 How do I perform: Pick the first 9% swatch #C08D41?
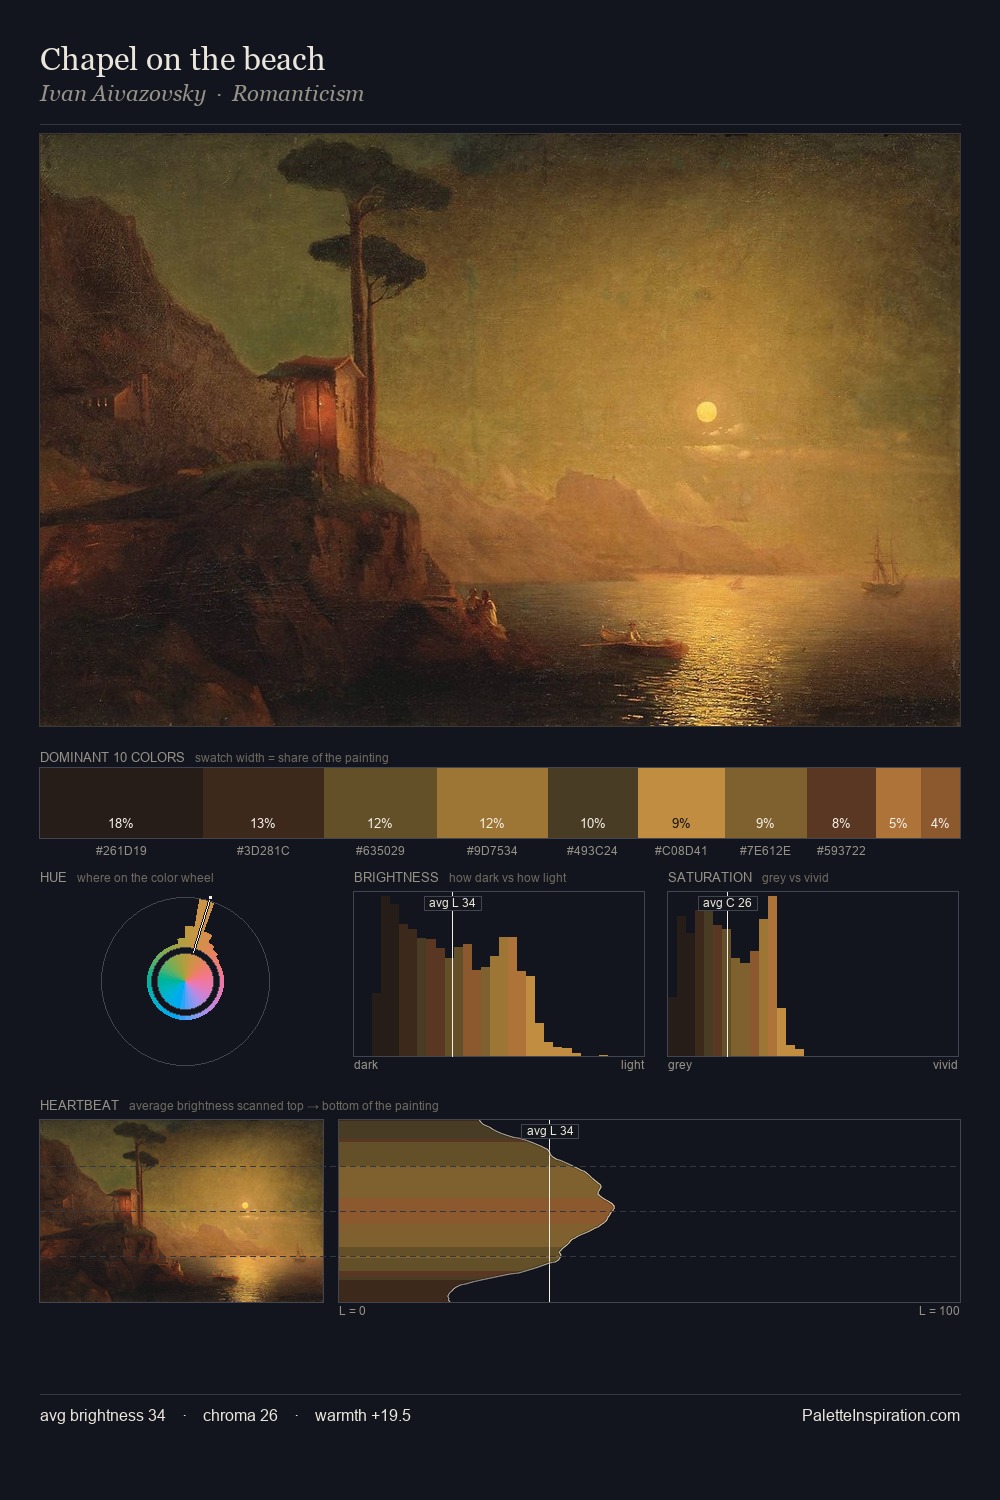(x=681, y=803)
